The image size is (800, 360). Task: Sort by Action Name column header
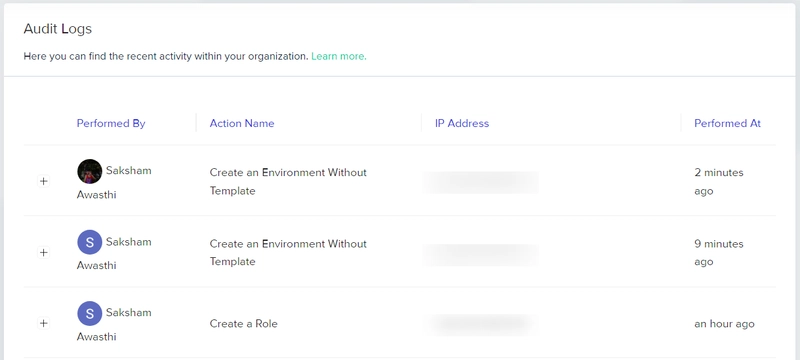point(242,123)
